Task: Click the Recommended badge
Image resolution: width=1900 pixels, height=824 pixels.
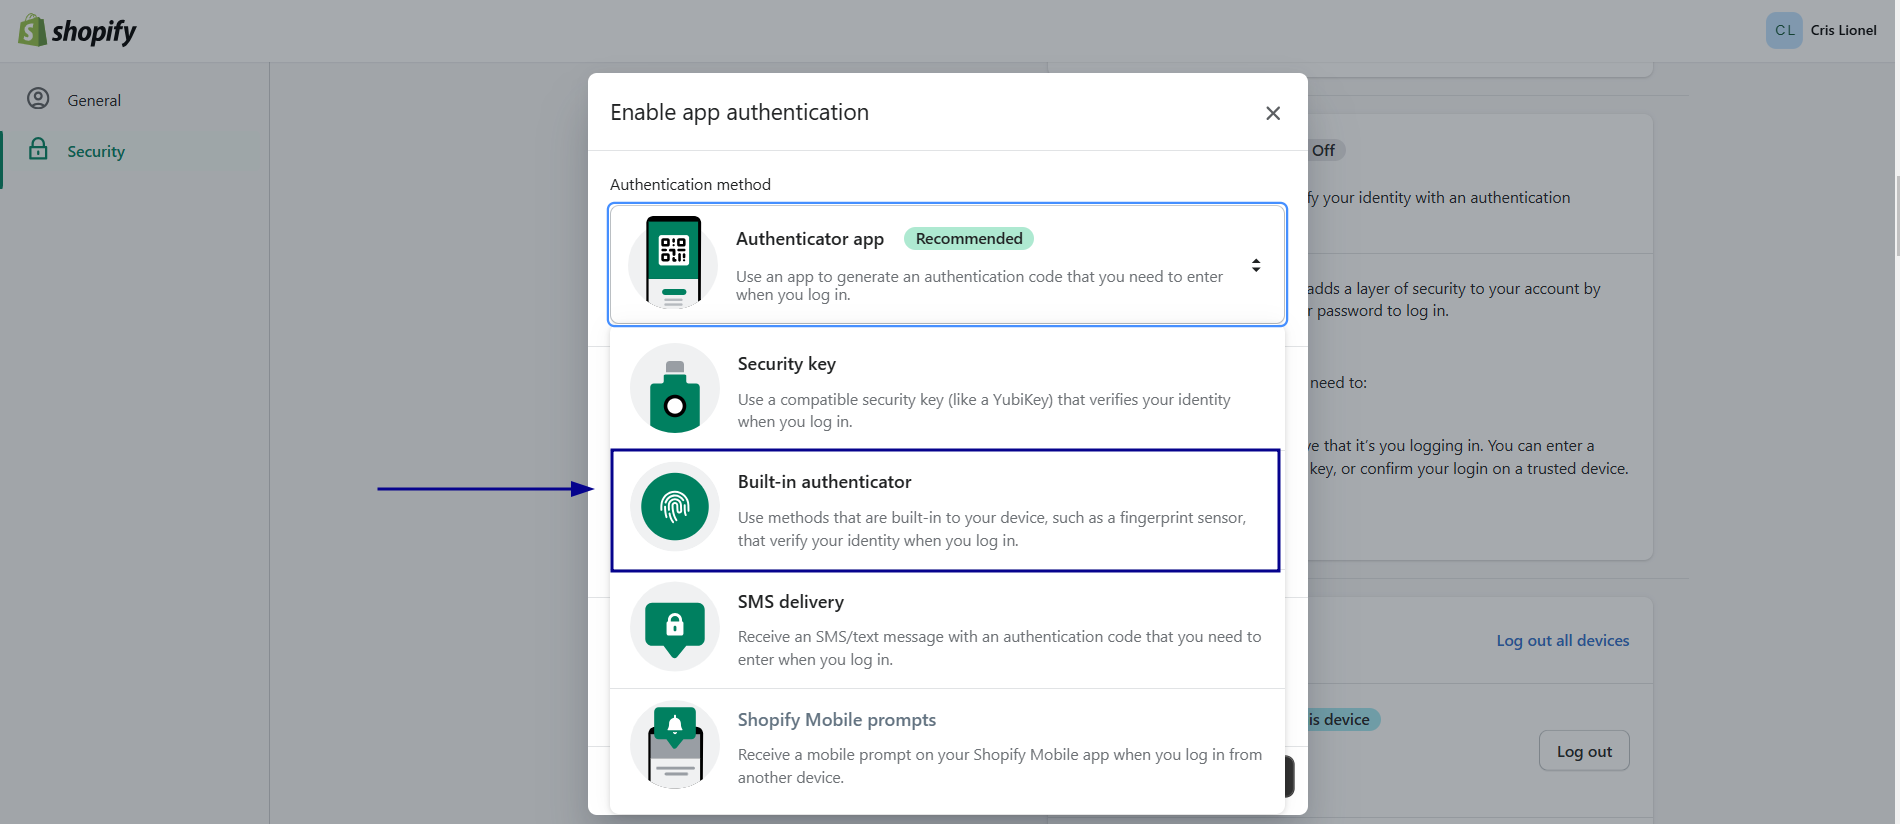Action: point(969,238)
